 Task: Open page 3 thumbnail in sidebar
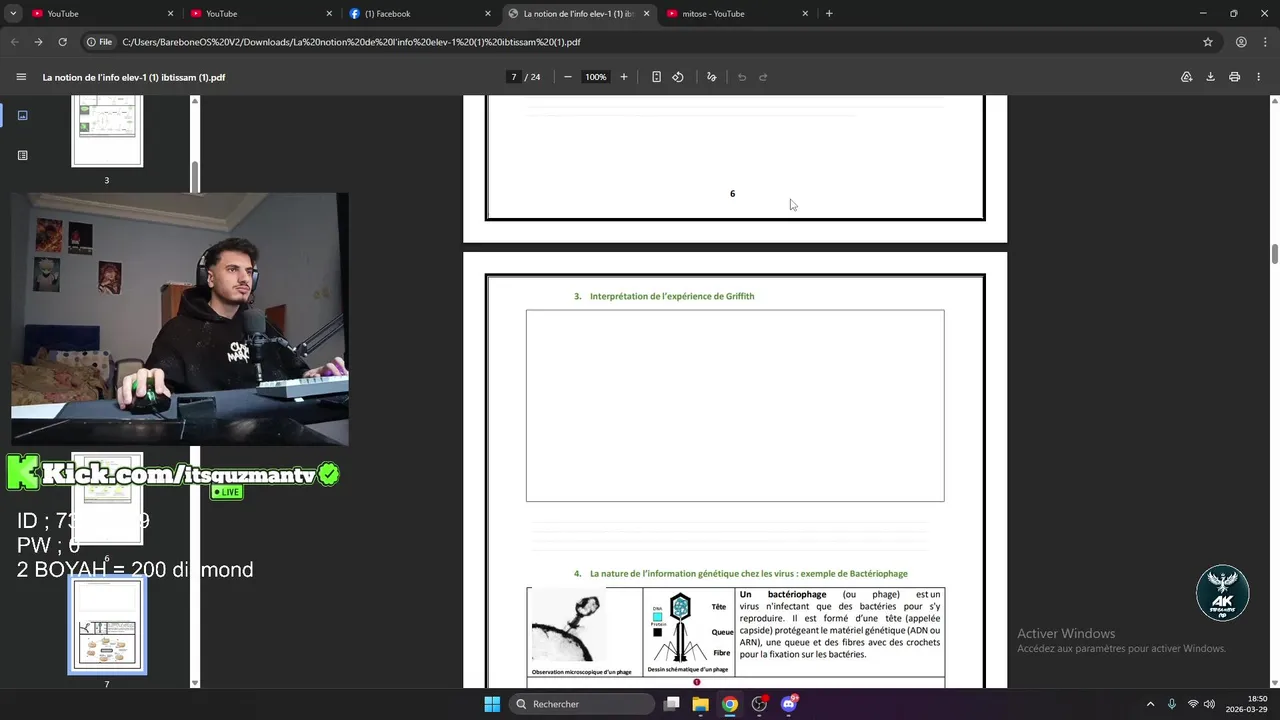(x=107, y=130)
